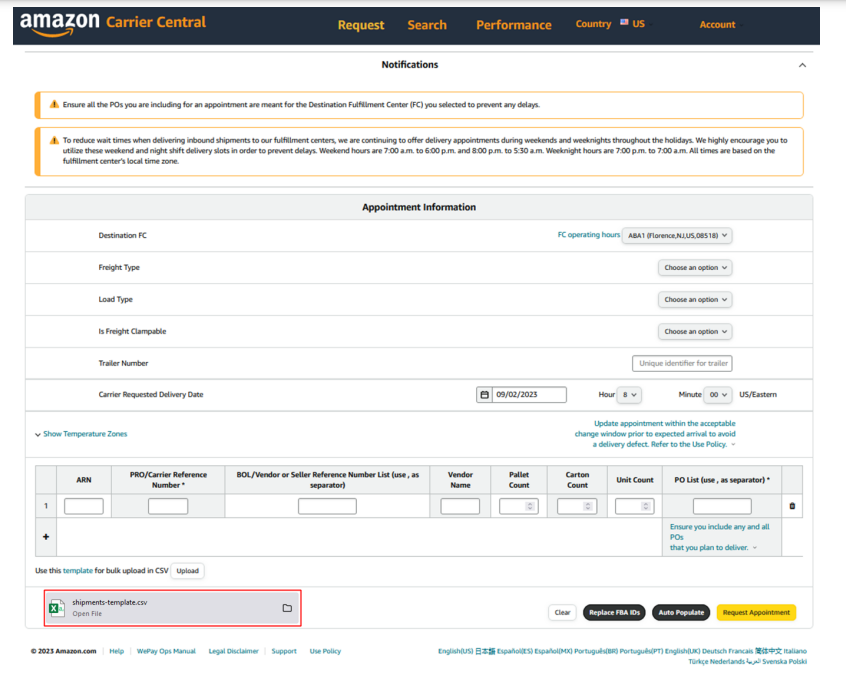Open folder icon for downloaded file

(x=287, y=608)
